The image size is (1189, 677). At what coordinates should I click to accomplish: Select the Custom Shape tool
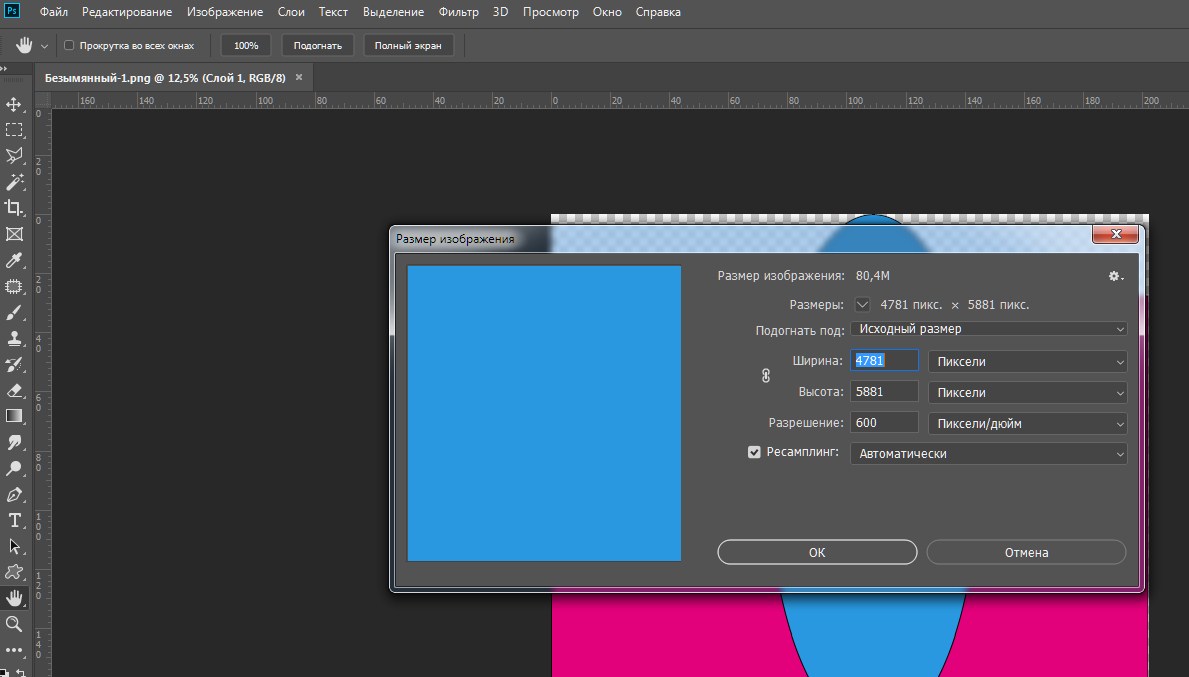point(14,572)
